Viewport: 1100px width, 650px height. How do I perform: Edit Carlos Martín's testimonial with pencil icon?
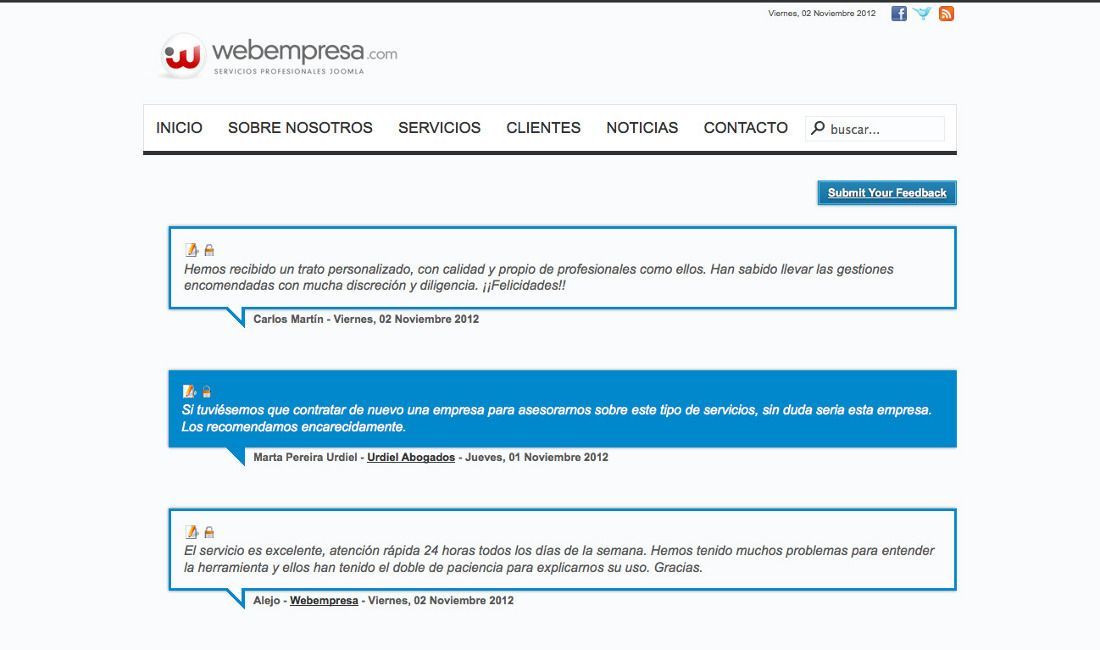191,250
